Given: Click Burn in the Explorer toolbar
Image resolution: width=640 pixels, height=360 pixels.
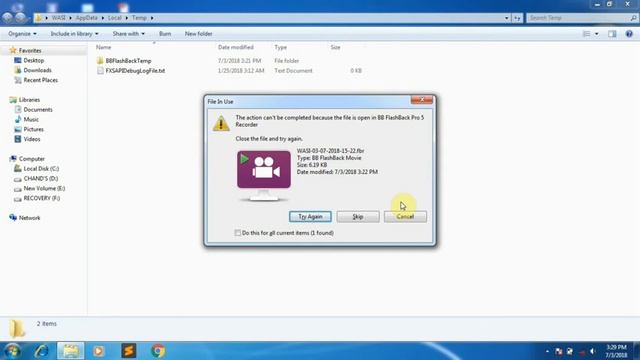Looking at the screenshot, I should pos(165,34).
